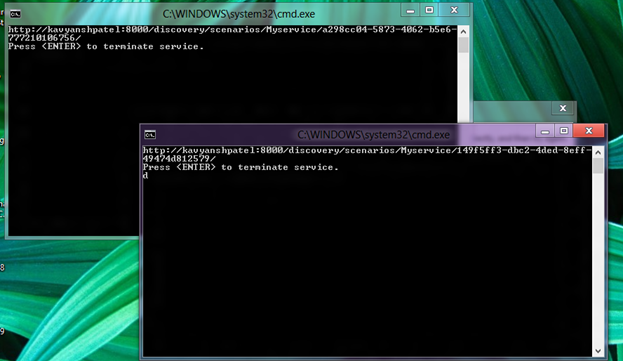Click 'Press <ENTER> to terminate service.' in back window
623x361 pixels.
[x=106, y=46]
